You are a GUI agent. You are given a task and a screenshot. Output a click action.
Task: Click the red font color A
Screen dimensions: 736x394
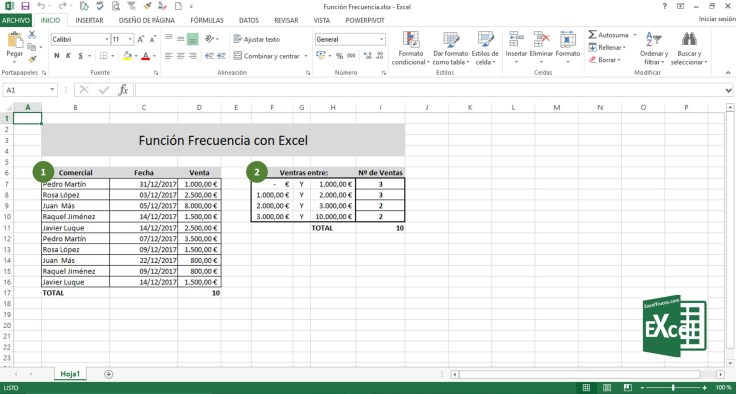(145, 56)
